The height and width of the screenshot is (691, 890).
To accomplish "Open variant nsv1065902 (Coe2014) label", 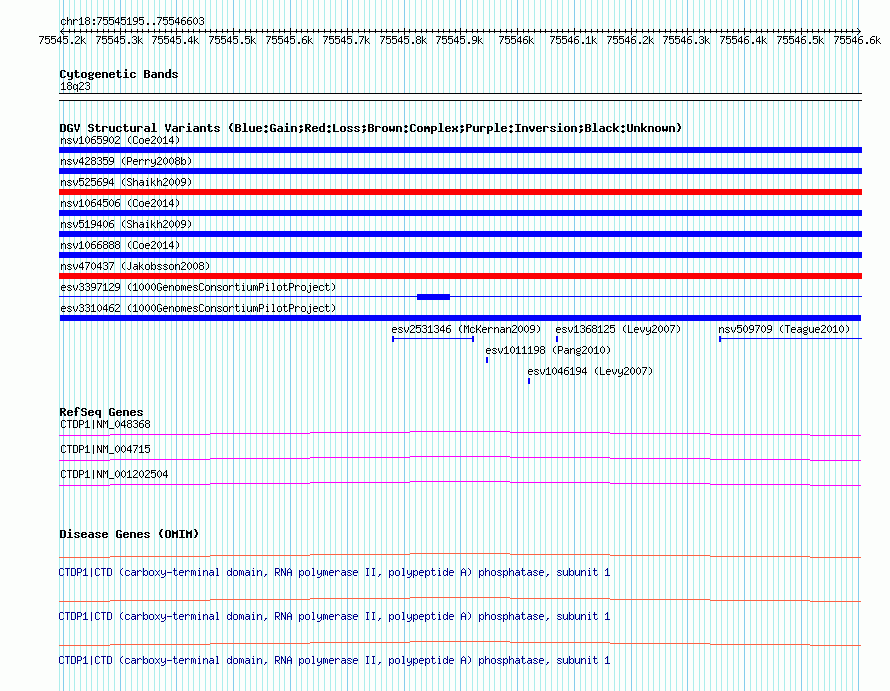I will click(120, 140).
